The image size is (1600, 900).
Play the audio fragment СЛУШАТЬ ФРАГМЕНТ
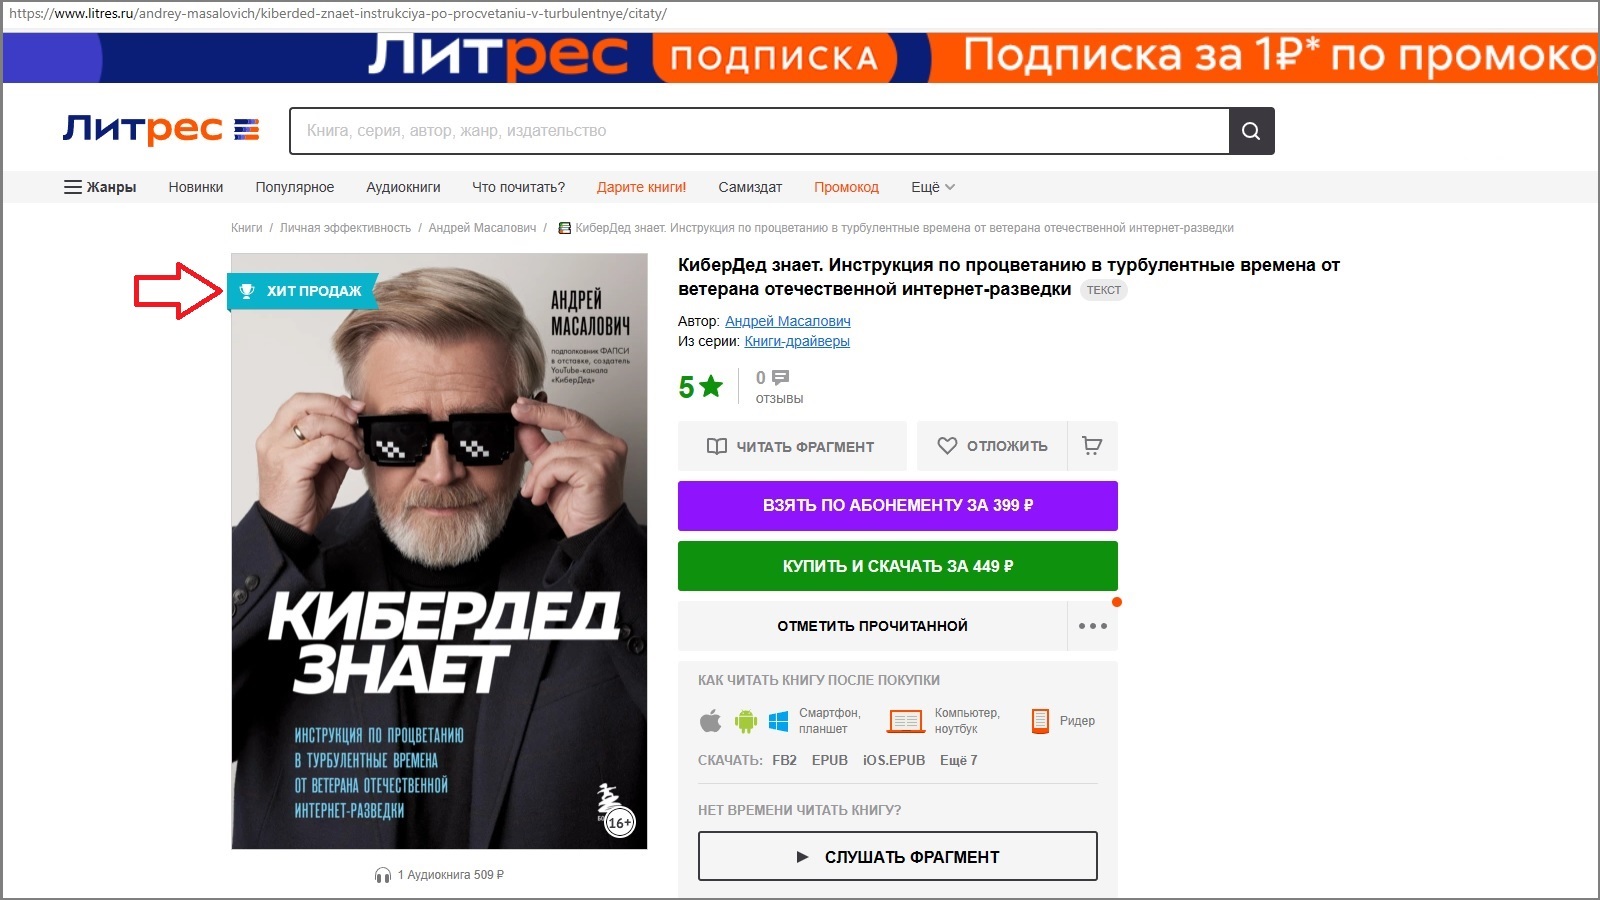click(898, 856)
